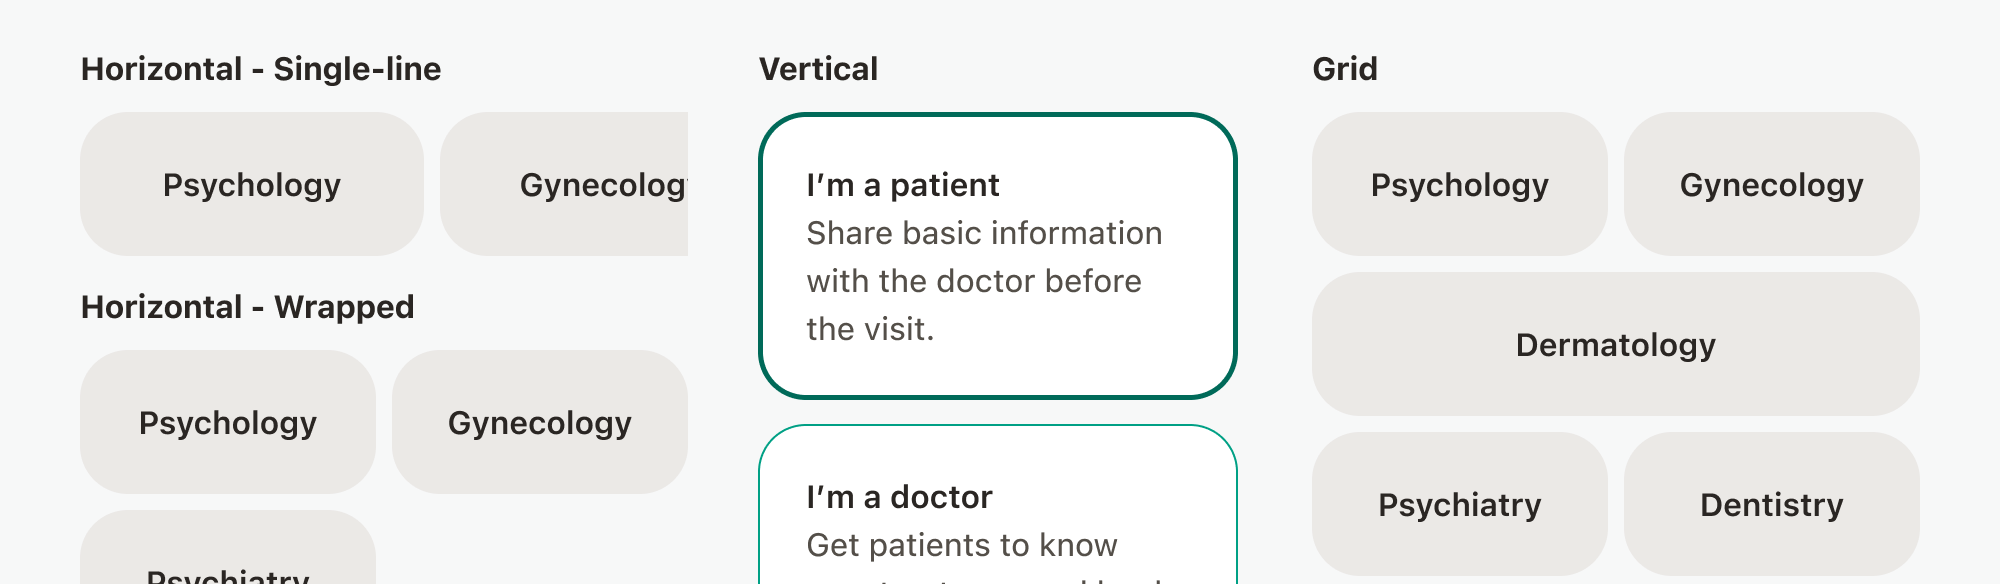2000x584 pixels.
Task: Click the "Get patients to know" description text
Action: (962, 545)
